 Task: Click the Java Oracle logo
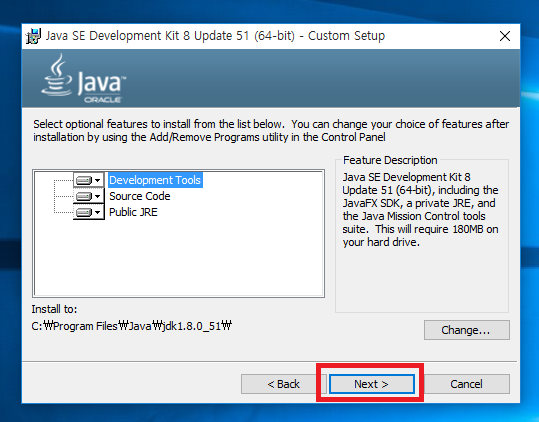[x=84, y=78]
